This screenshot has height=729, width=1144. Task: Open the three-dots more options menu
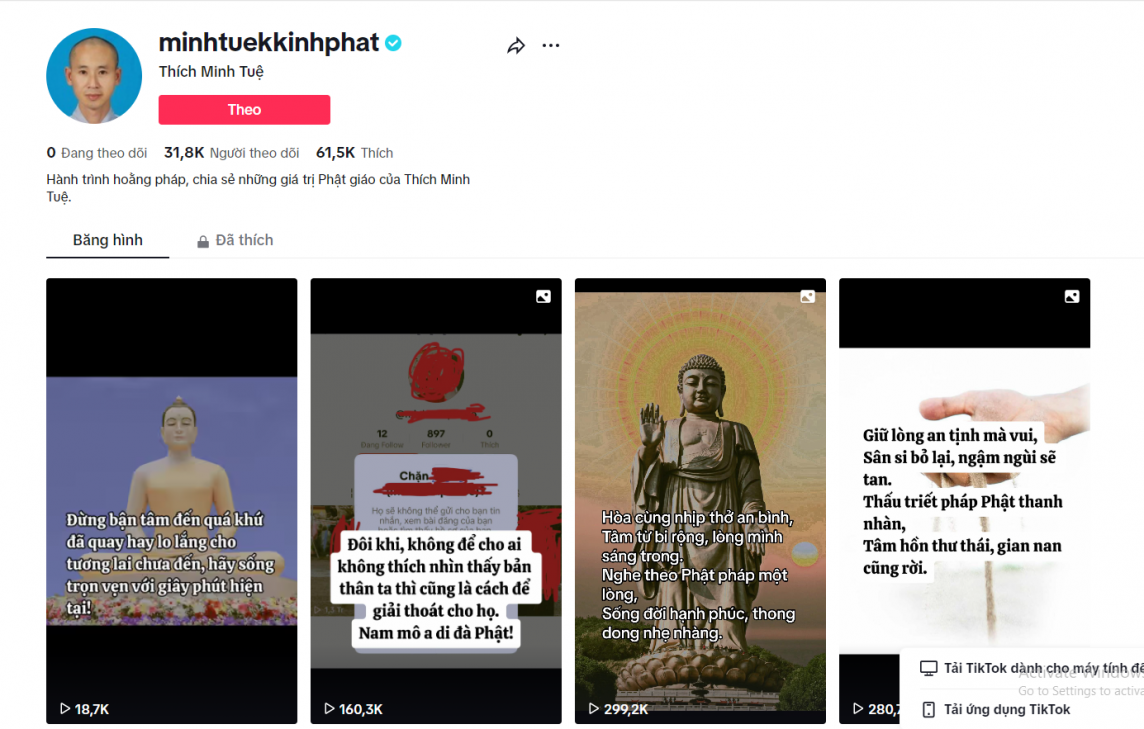point(551,46)
